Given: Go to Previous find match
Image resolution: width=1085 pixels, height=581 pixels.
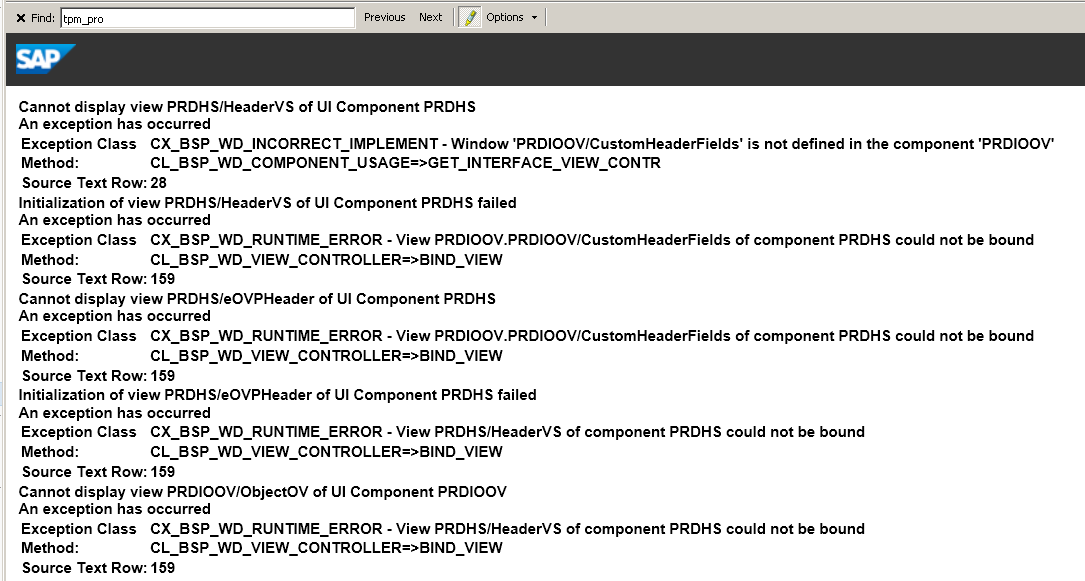Looking at the screenshot, I should [385, 17].
